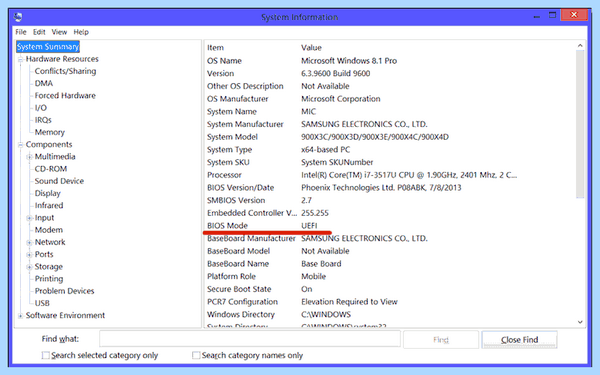This screenshot has width=600, height=375.
Task: Expand the Software Environment node
Action: [x=20, y=316]
